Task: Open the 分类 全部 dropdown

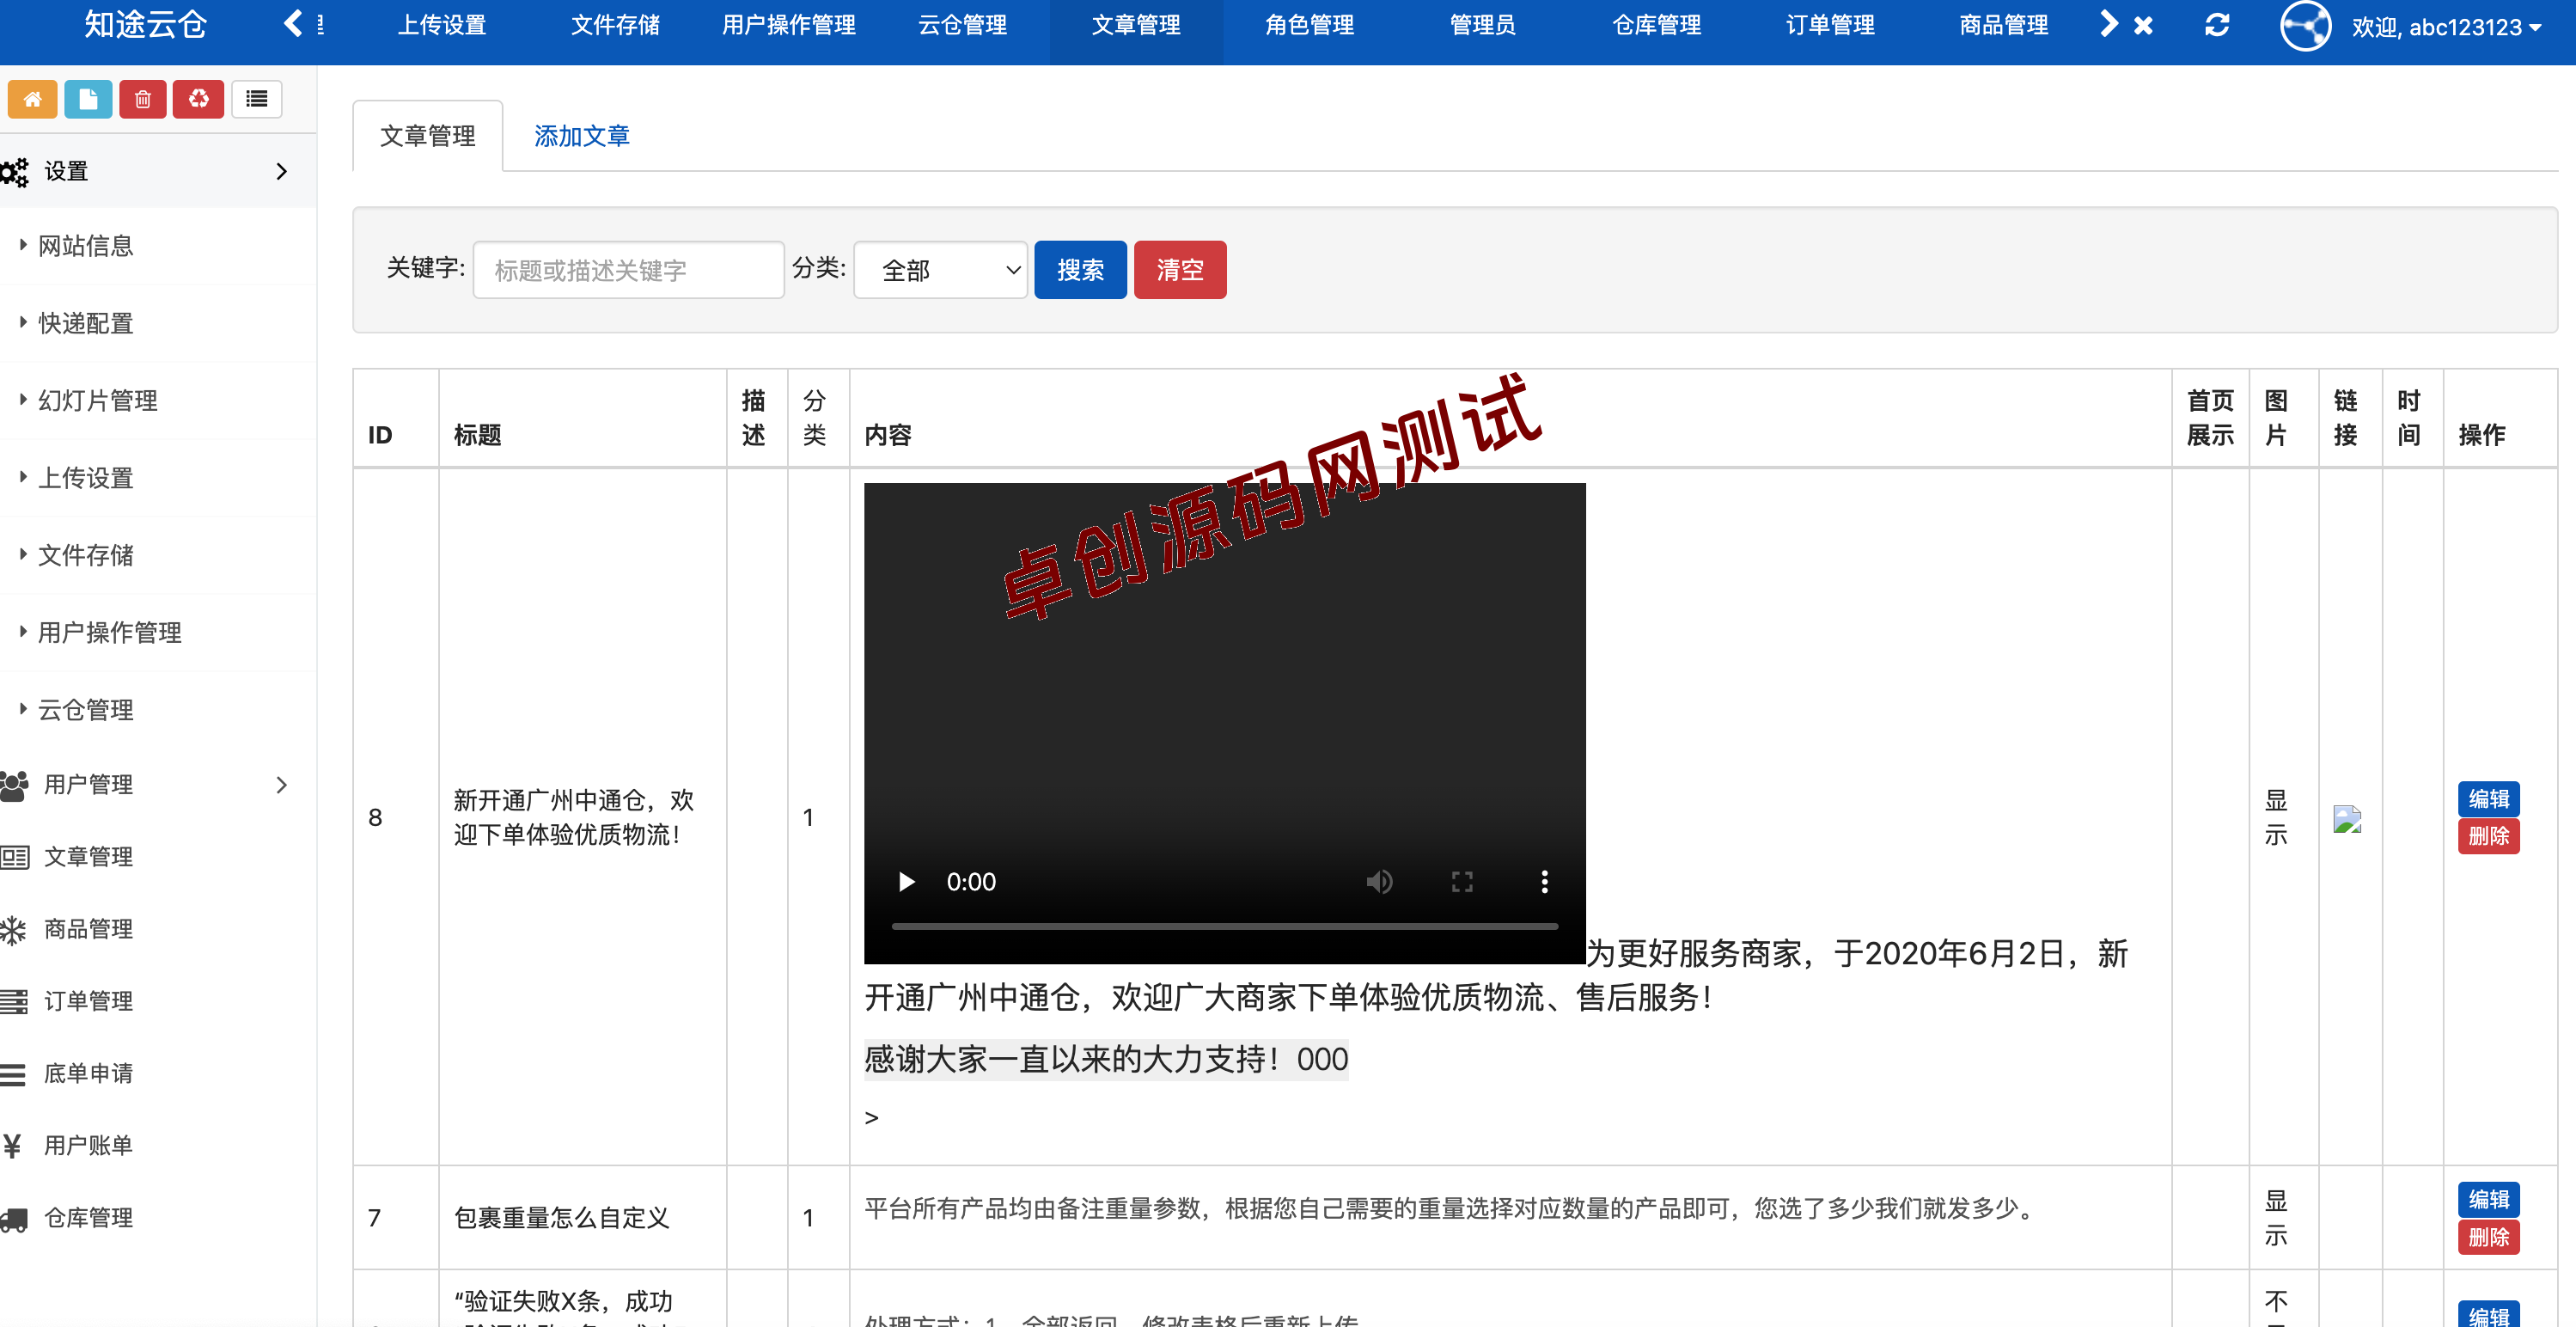Action: [x=940, y=270]
